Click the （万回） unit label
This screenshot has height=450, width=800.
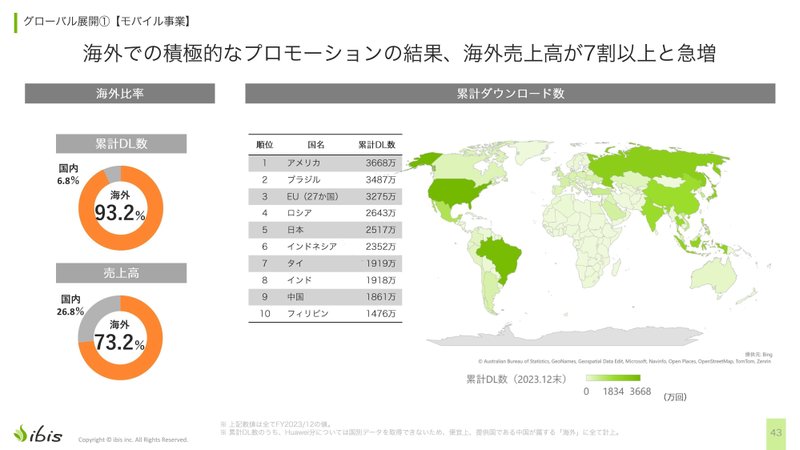click(675, 397)
